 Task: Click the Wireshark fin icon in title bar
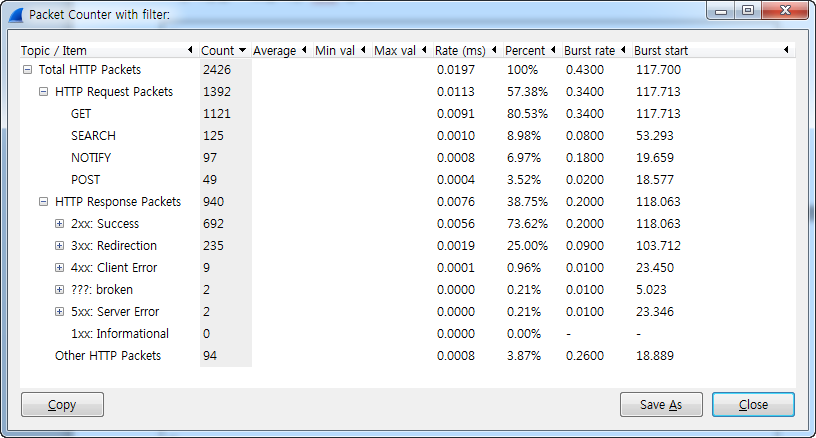[x=15, y=14]
